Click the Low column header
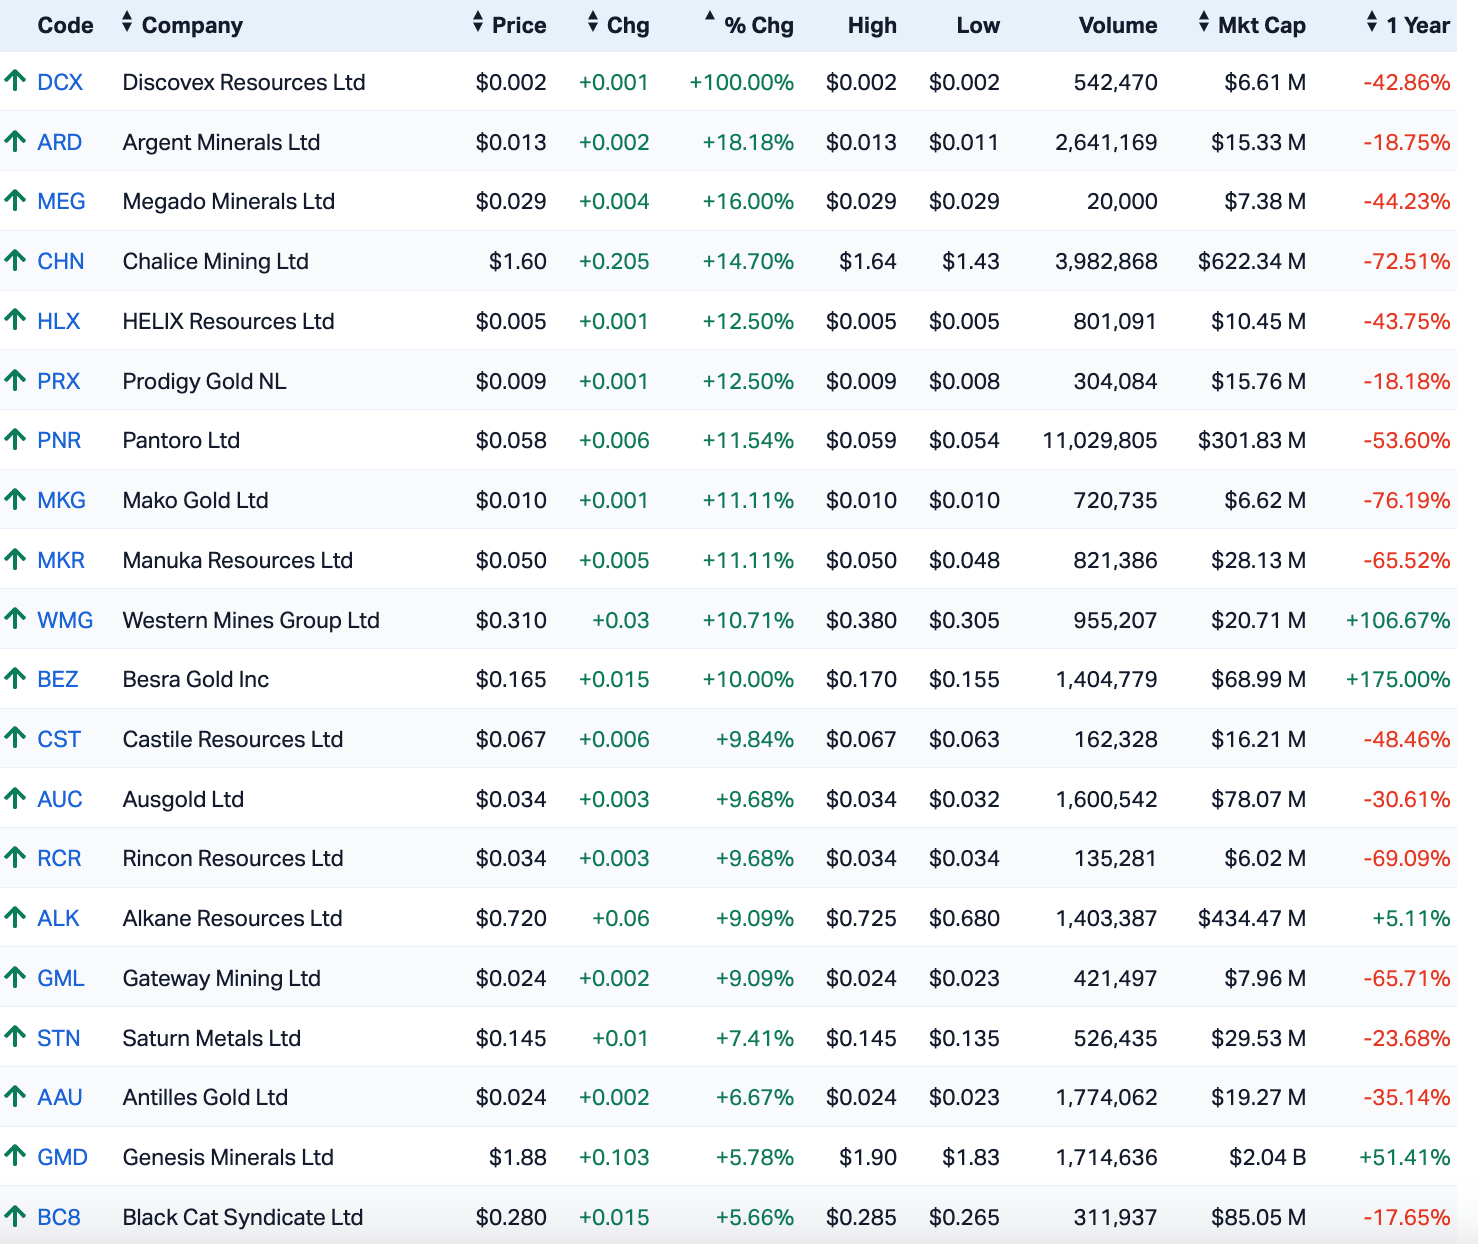 pos(978,25)
